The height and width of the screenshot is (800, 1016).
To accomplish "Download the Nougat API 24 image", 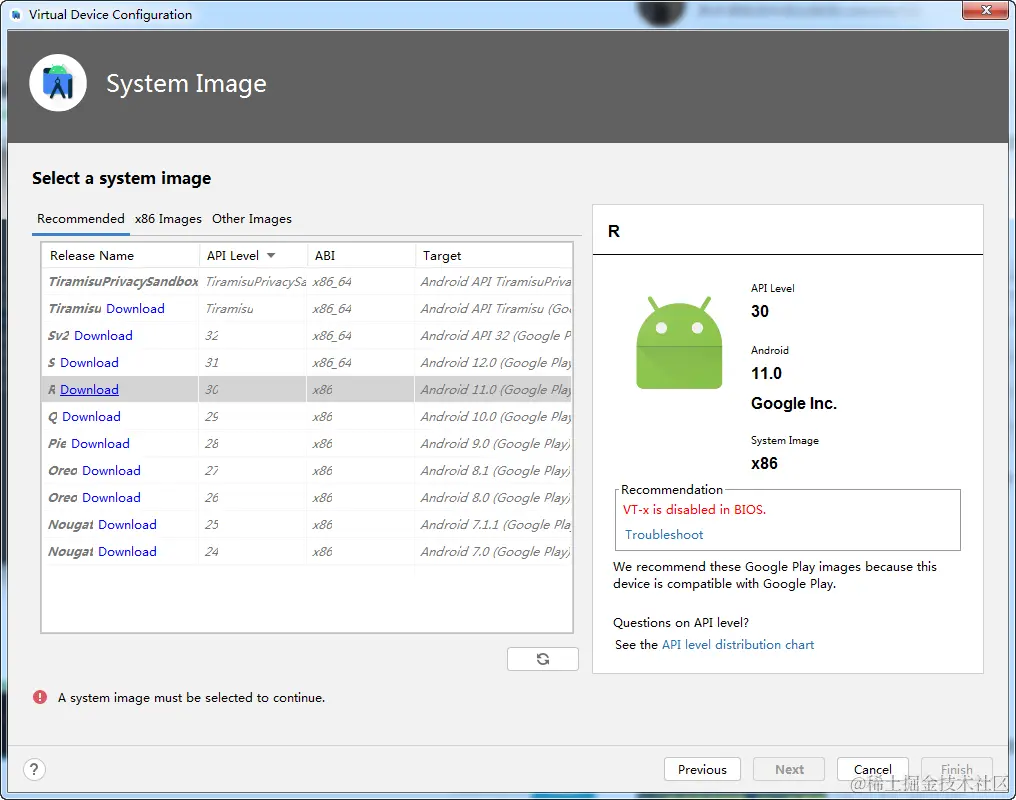I will [128, 551].
